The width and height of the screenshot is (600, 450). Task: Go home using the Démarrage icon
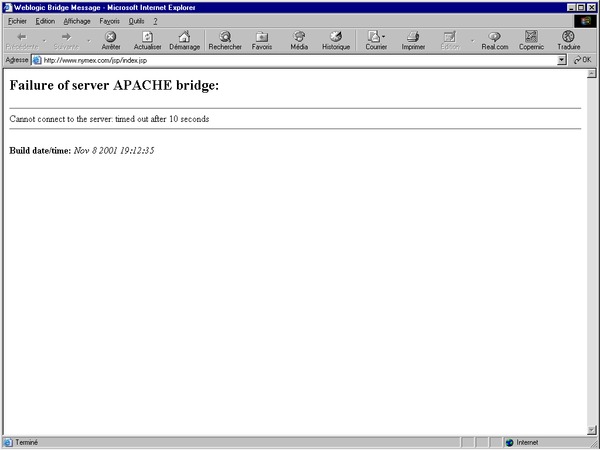click(x=184, y=41)
